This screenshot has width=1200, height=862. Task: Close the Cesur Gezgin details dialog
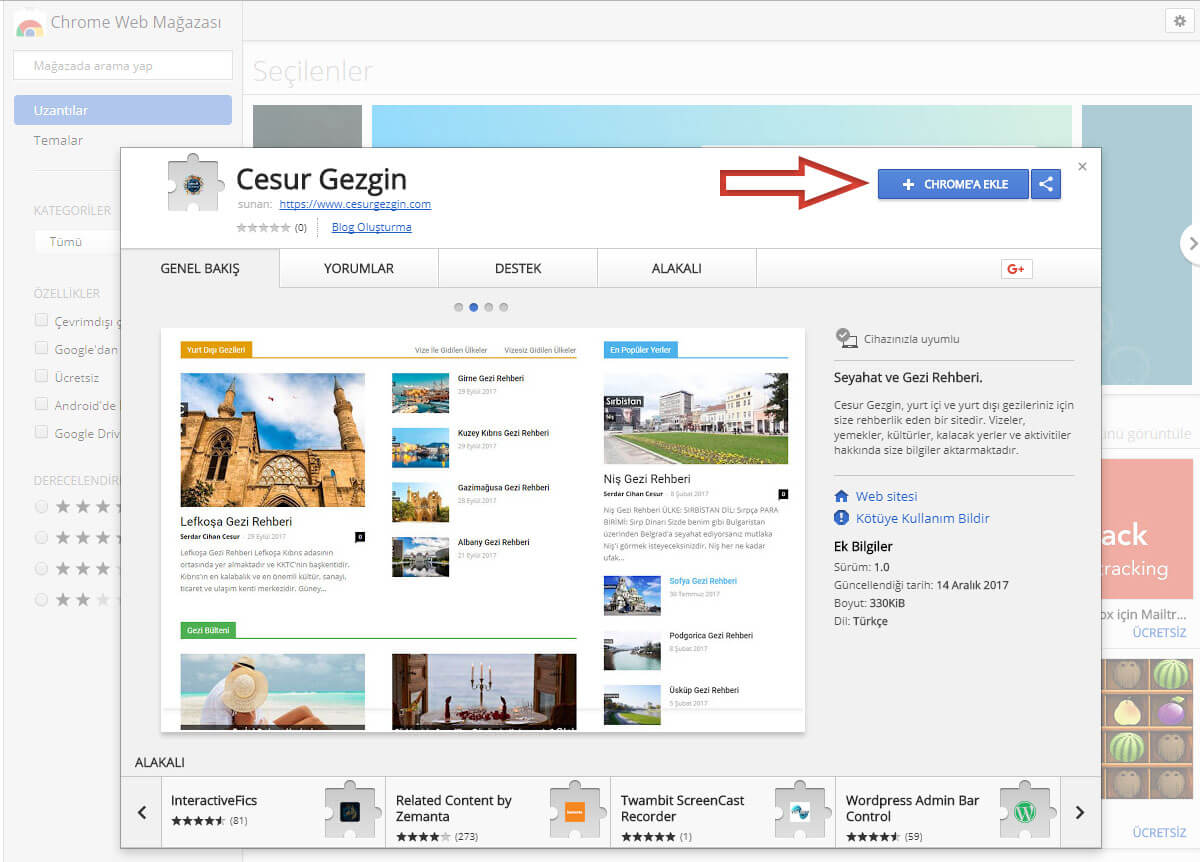click(1082, 166)
